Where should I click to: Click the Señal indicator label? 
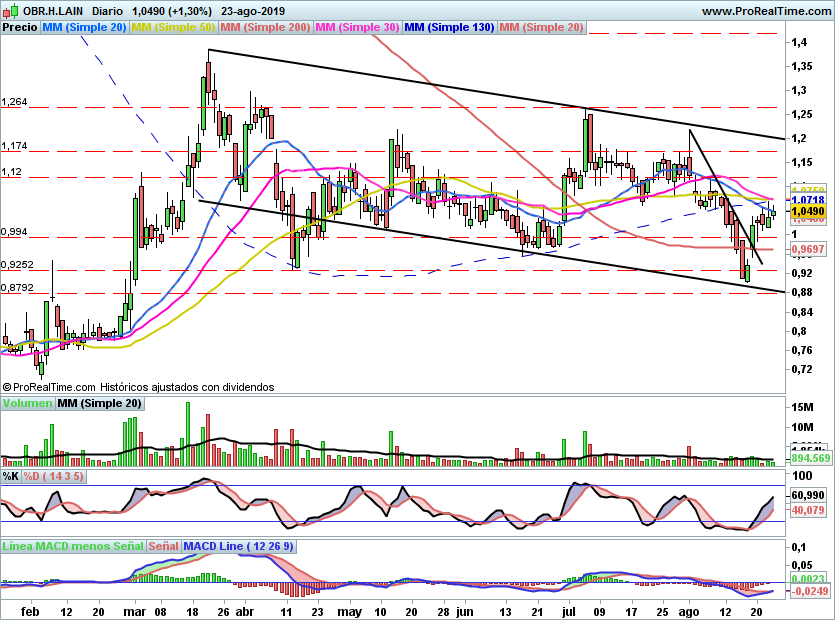163,546
